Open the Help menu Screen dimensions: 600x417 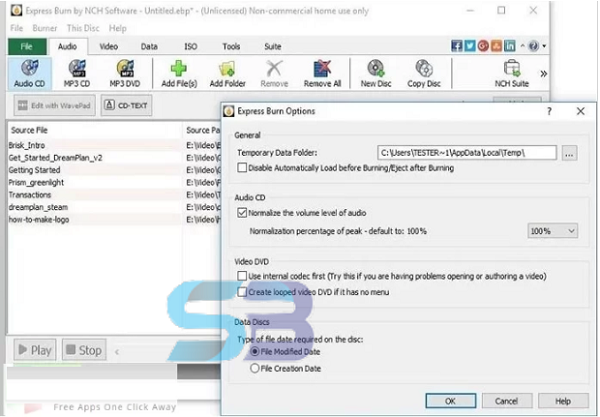117,28
